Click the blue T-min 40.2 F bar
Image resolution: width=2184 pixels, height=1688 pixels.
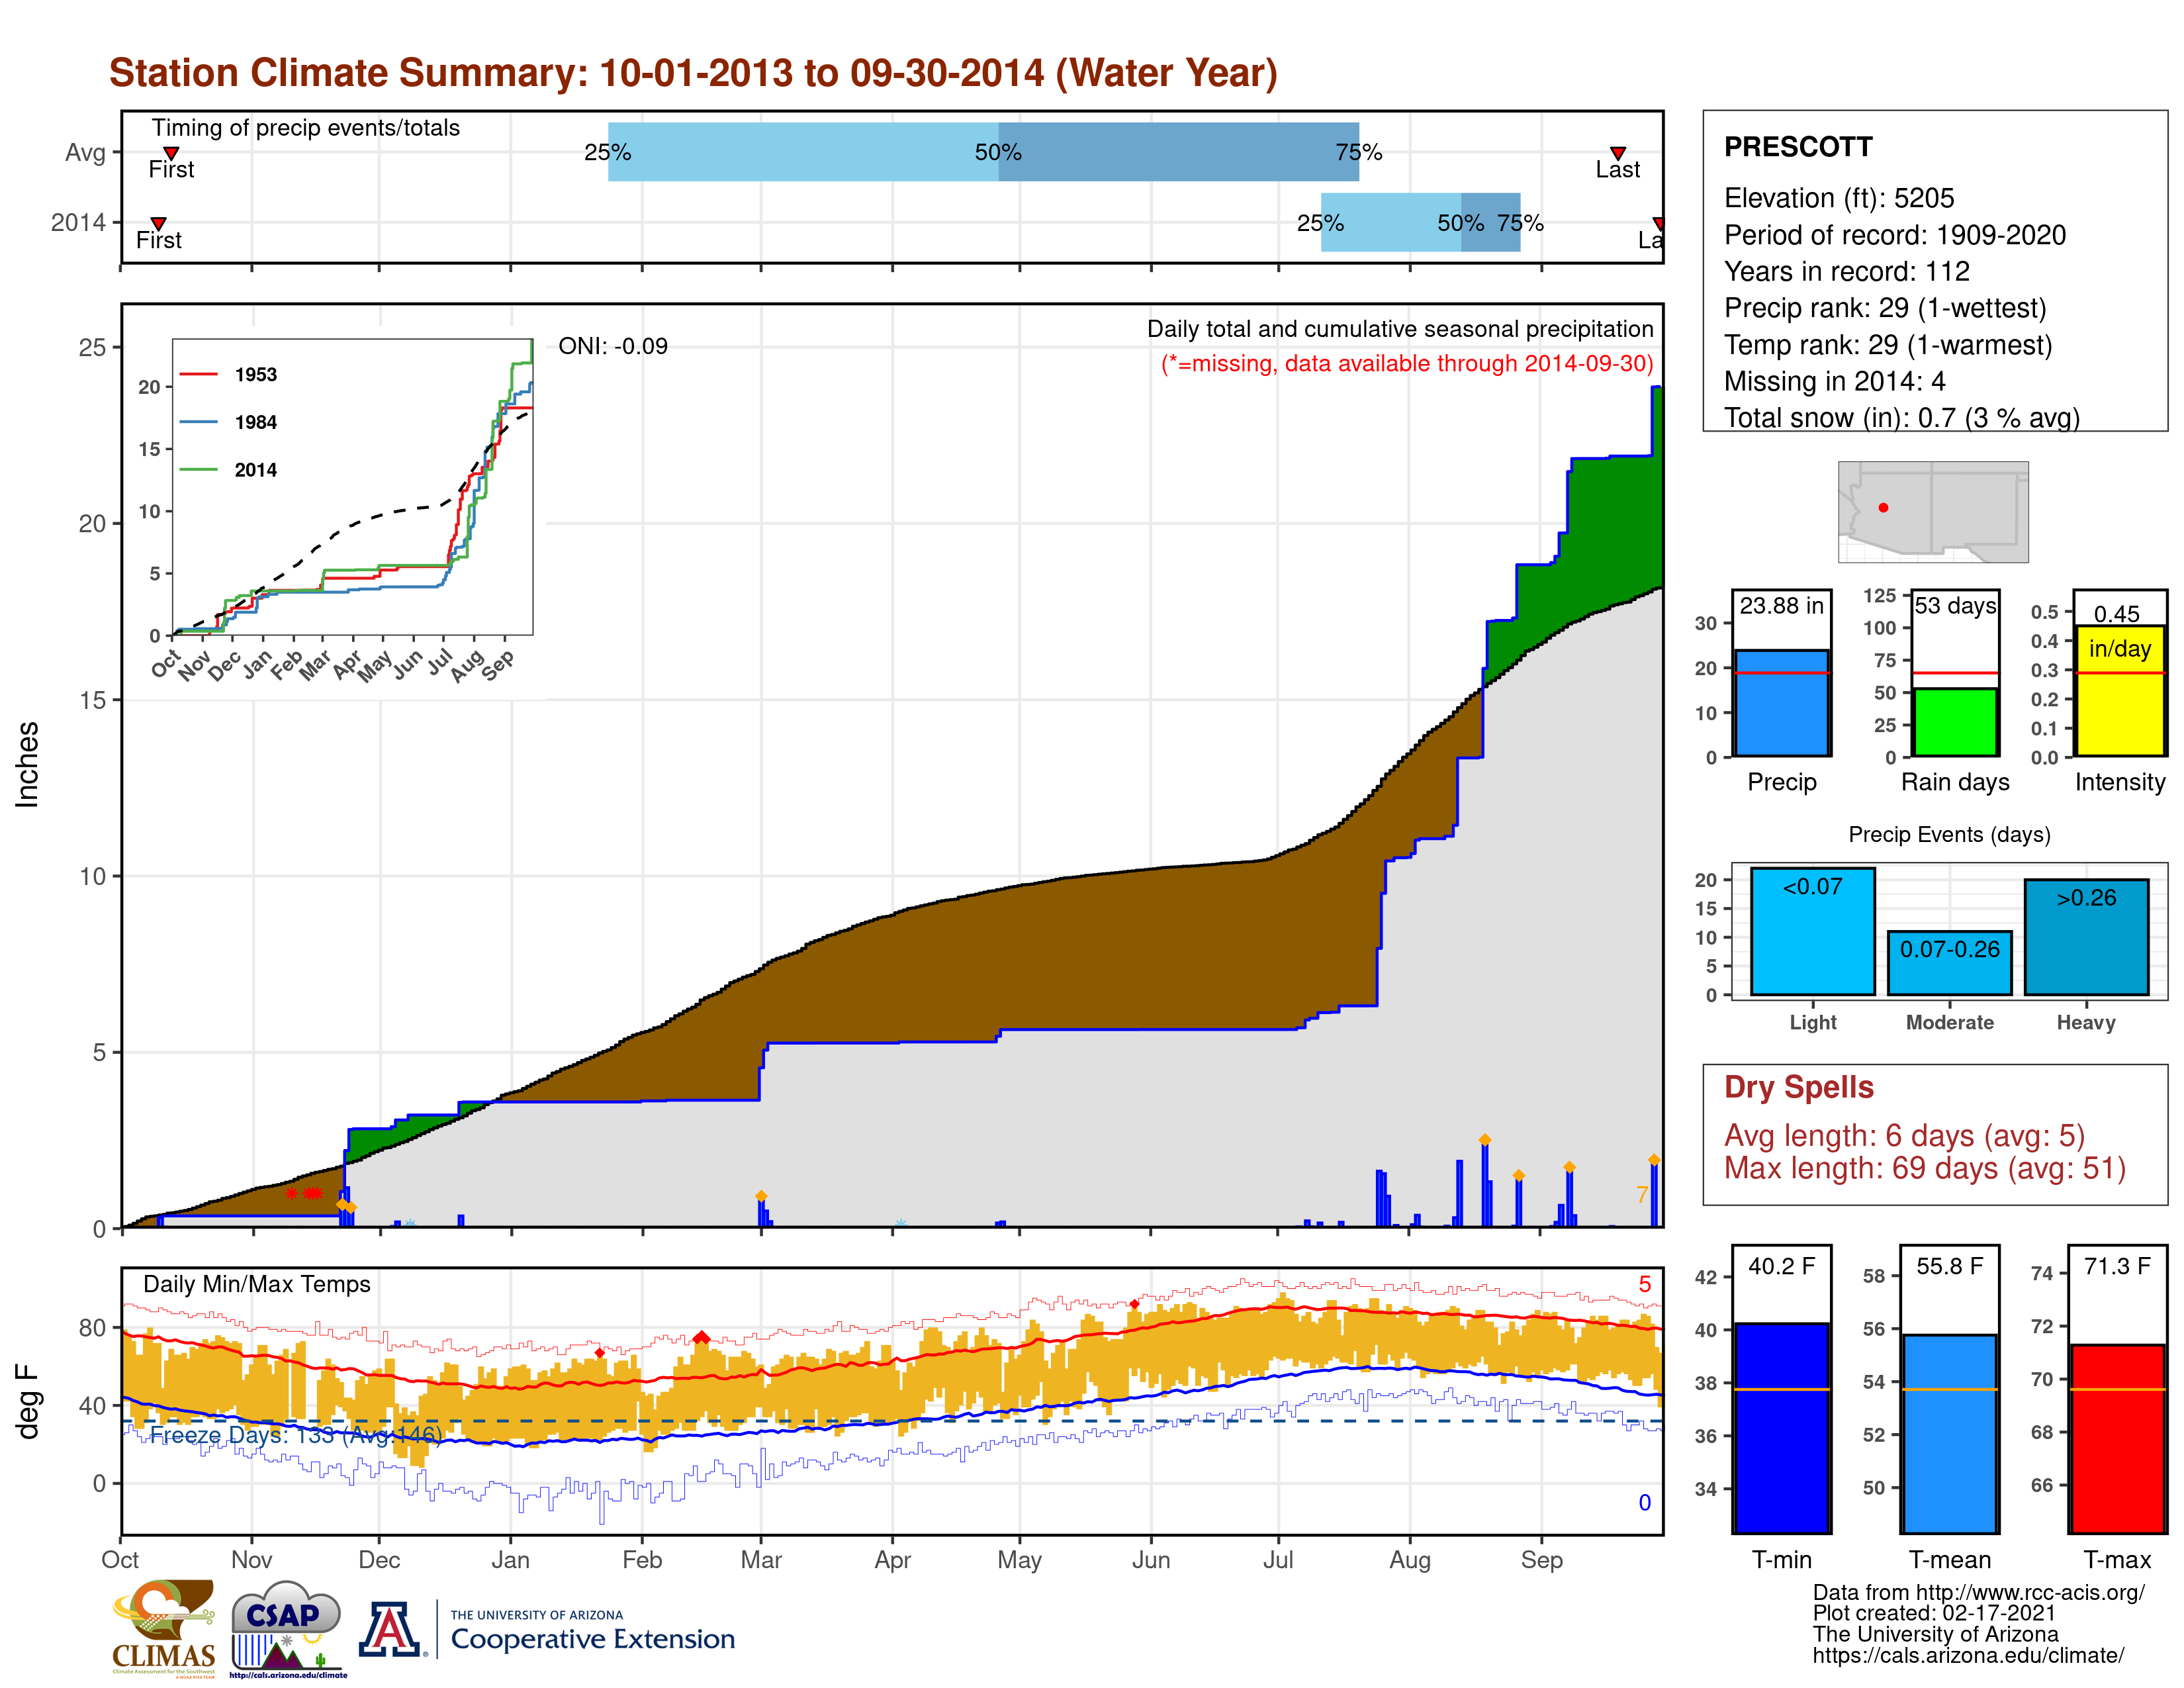click(1781, 1428)
